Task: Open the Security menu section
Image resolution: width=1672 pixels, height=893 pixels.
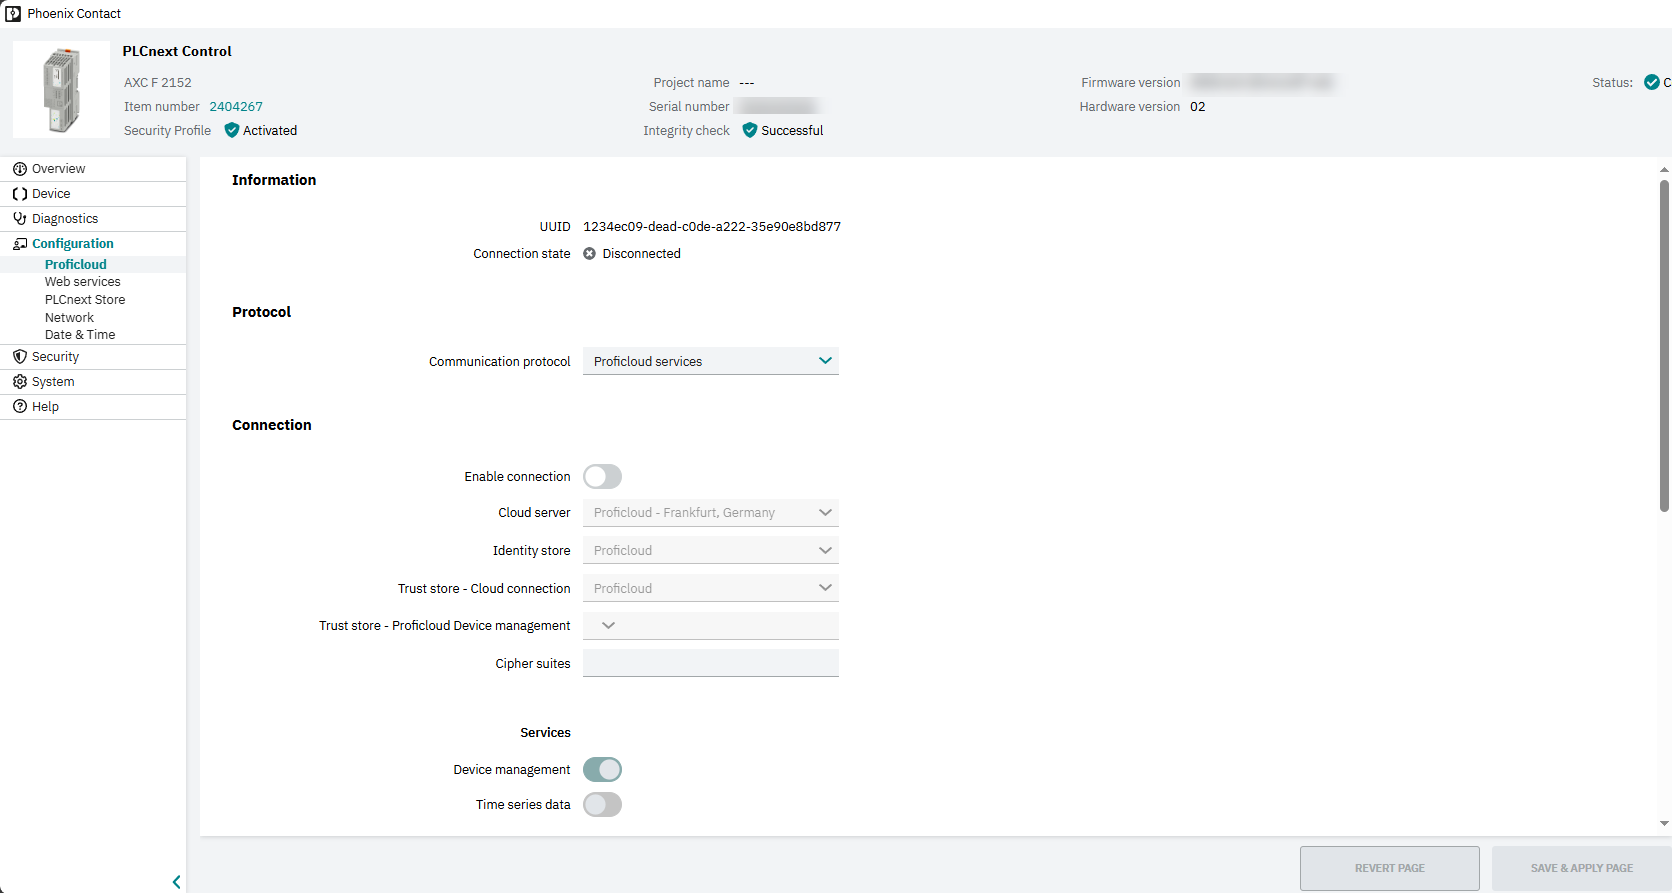Action: tap(93, 357)
